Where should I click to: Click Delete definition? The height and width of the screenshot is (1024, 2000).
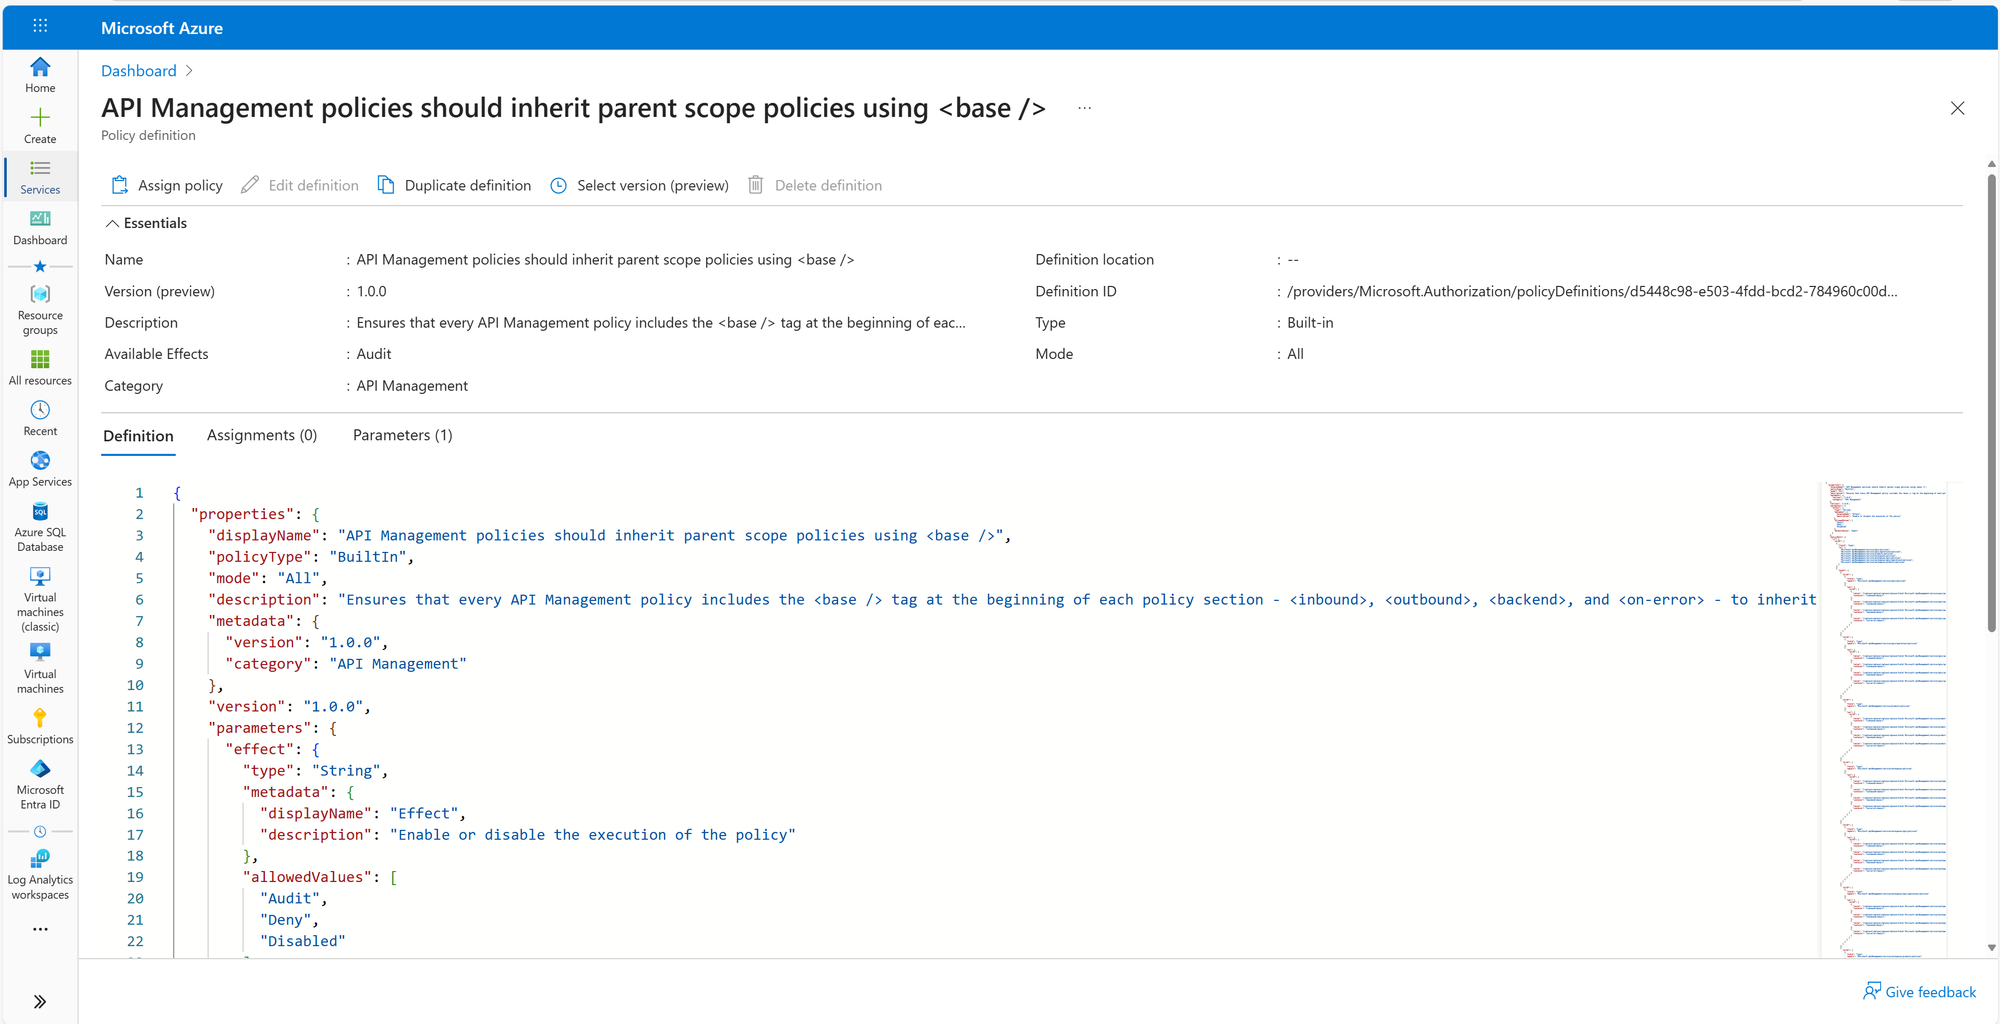(815, 185)
